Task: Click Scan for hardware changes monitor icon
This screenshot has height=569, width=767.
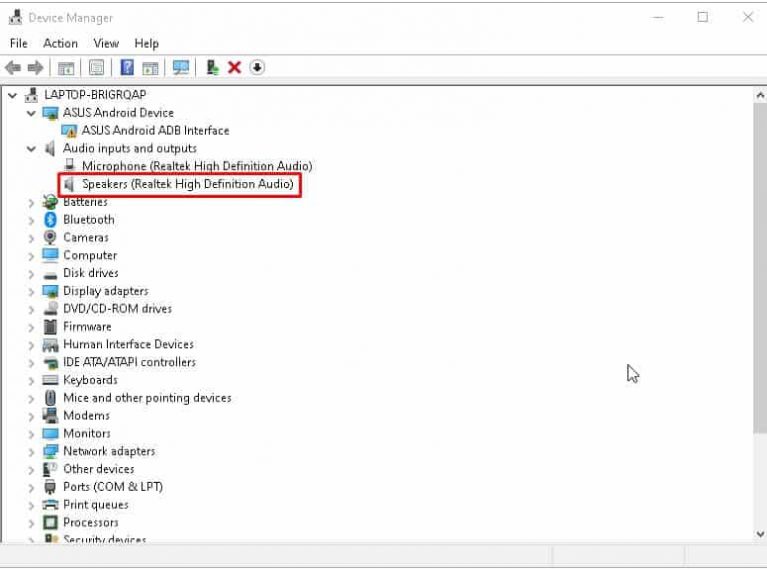Action: click(180, 67)
